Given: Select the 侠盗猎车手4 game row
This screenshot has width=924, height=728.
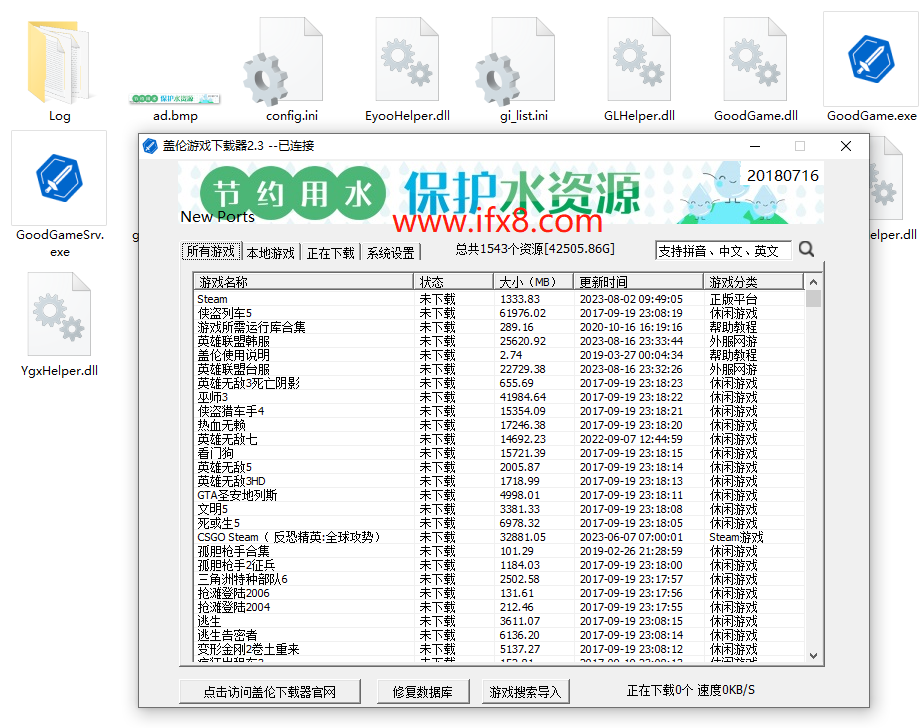Looking at the screenshot, I should pos(499,411).
